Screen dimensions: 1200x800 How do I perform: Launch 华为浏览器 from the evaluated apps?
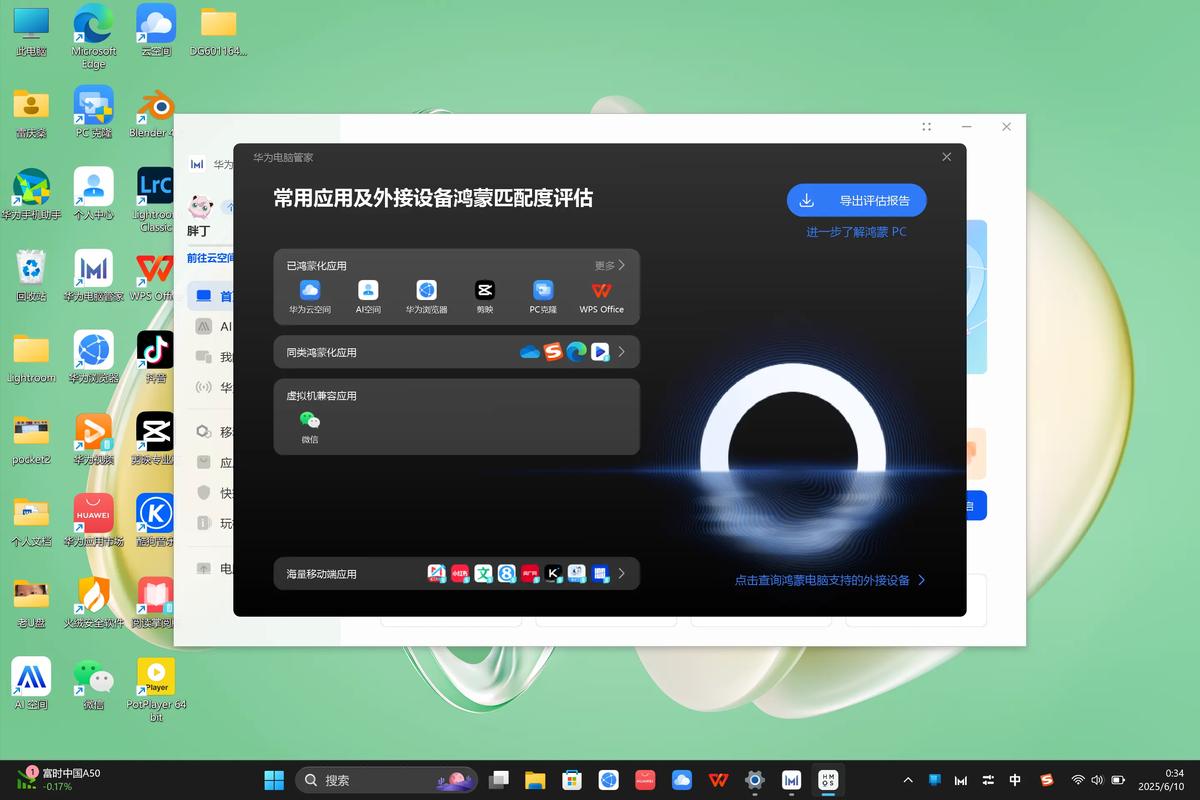pos(426,292)
